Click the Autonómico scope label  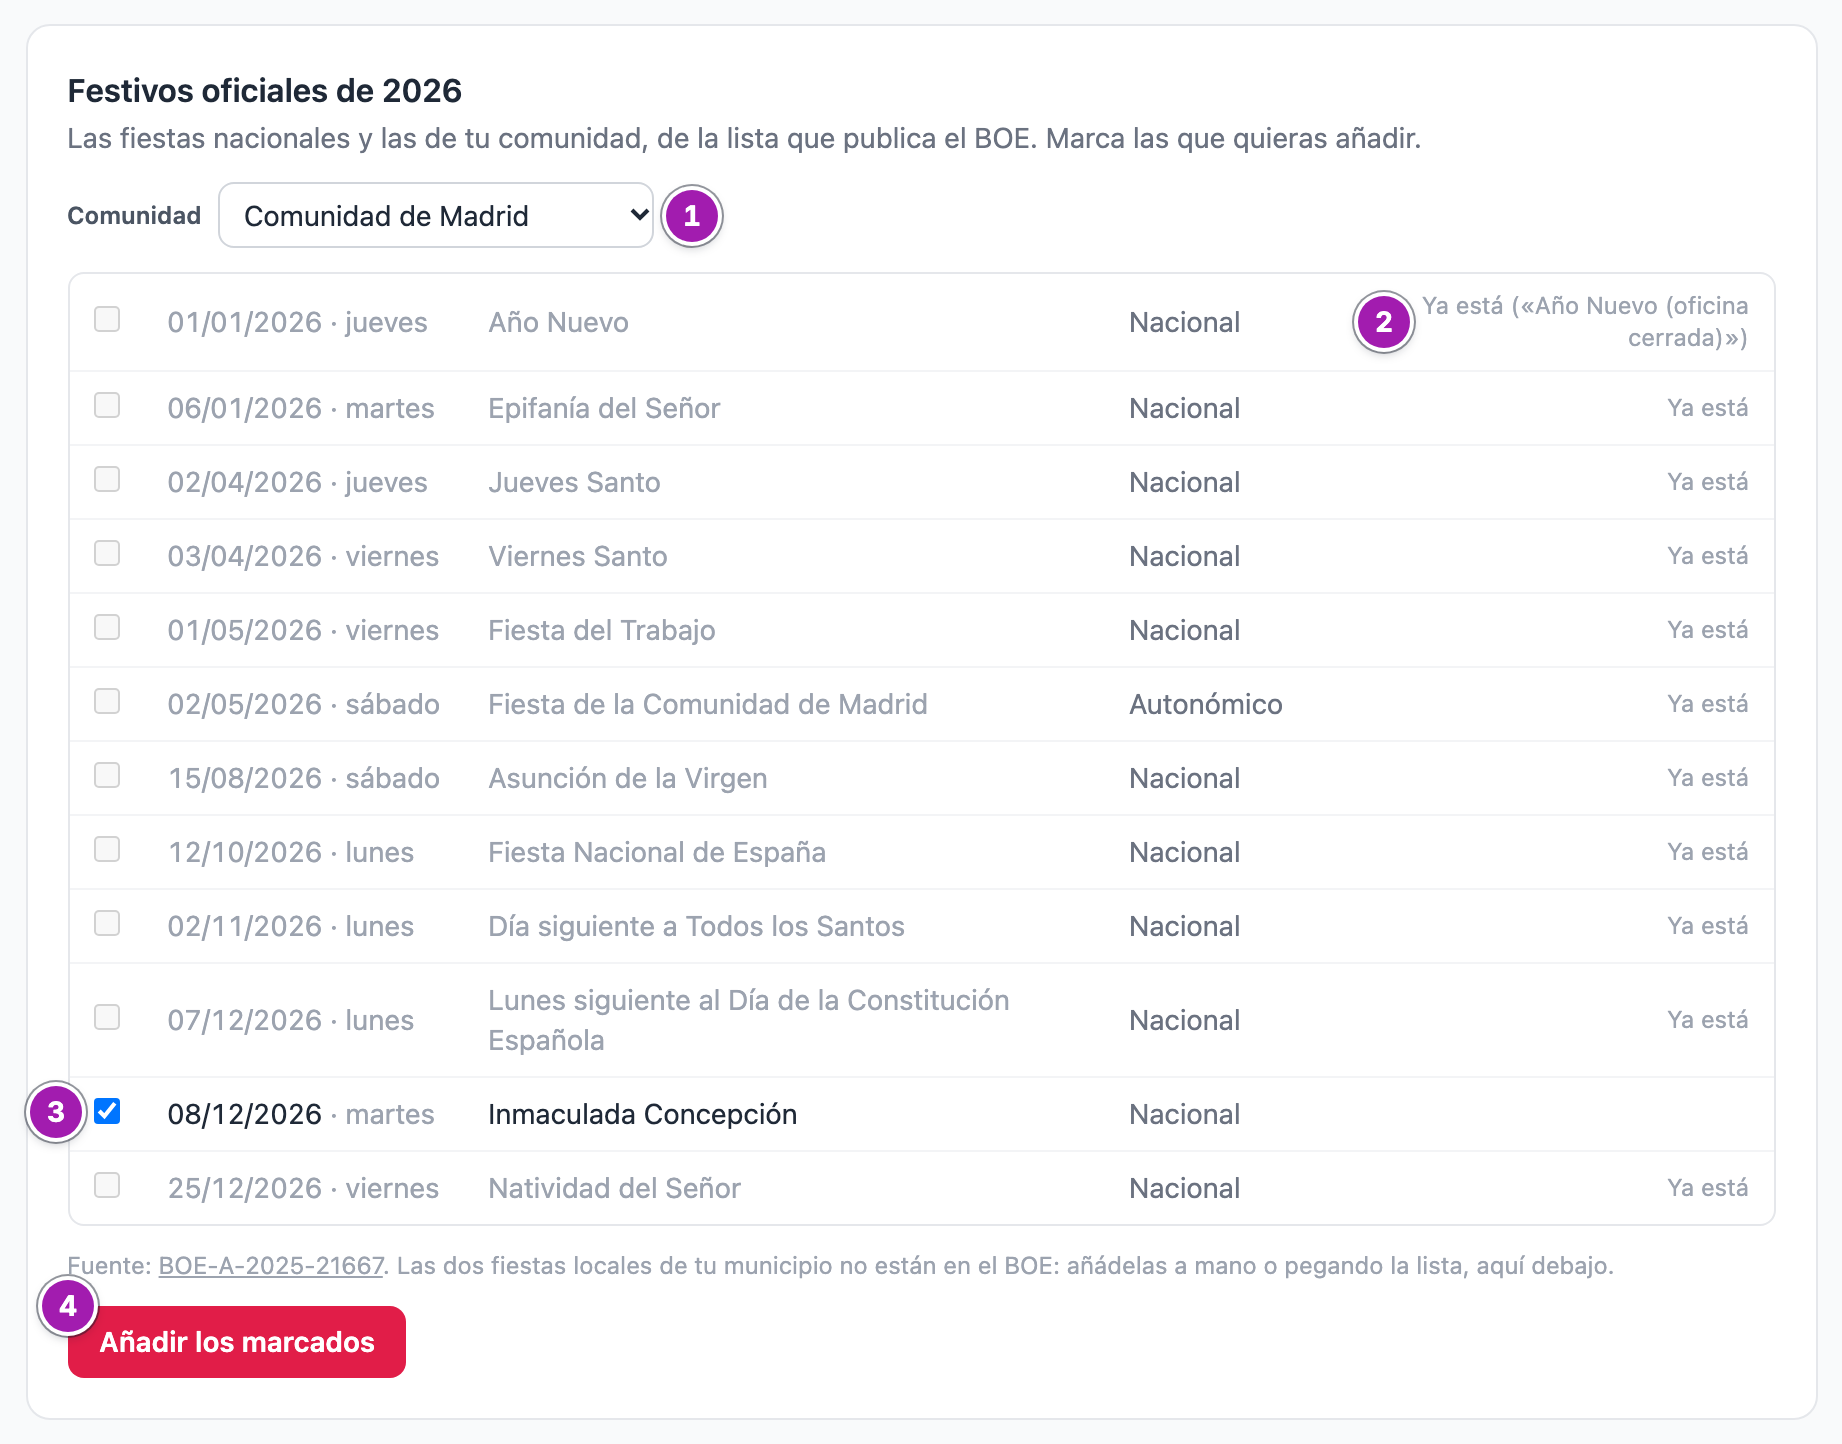pos(1206,705)
